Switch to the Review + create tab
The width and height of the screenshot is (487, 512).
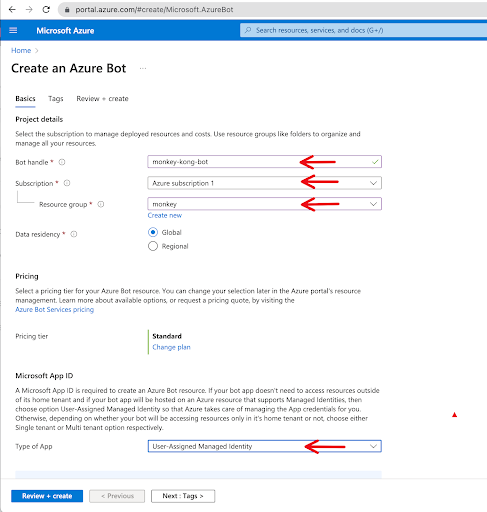pos(102,99)
